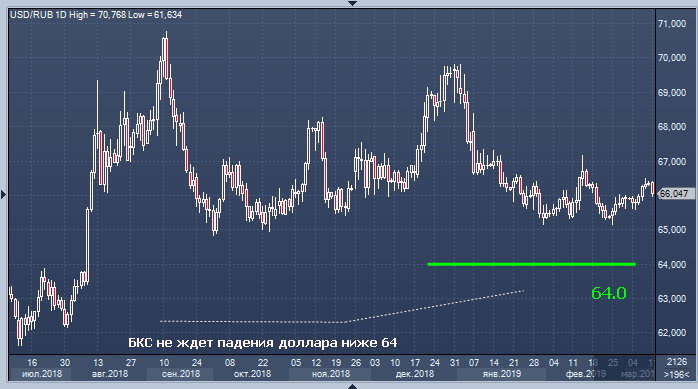Click the bottom panel expand arrow
Viewport: 698px width, 389px height.
click(x=352, y=386)
